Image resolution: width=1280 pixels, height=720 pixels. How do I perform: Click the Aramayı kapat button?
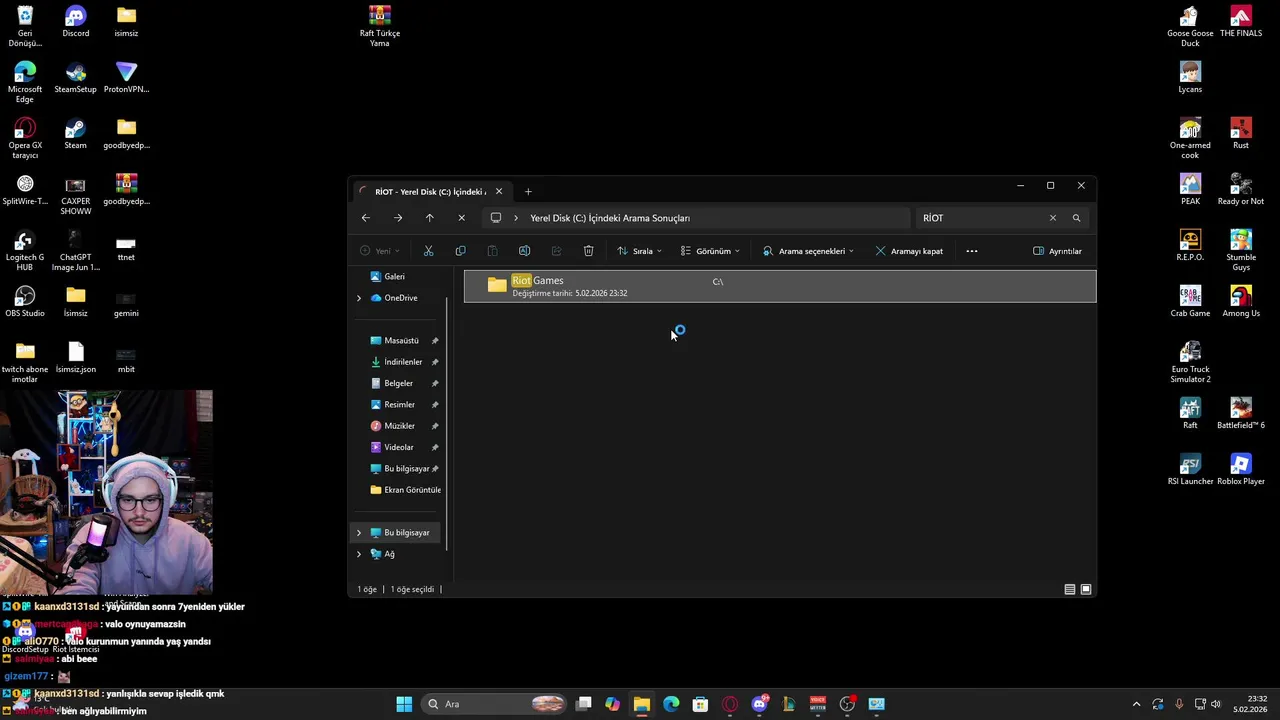pos(909,251)
